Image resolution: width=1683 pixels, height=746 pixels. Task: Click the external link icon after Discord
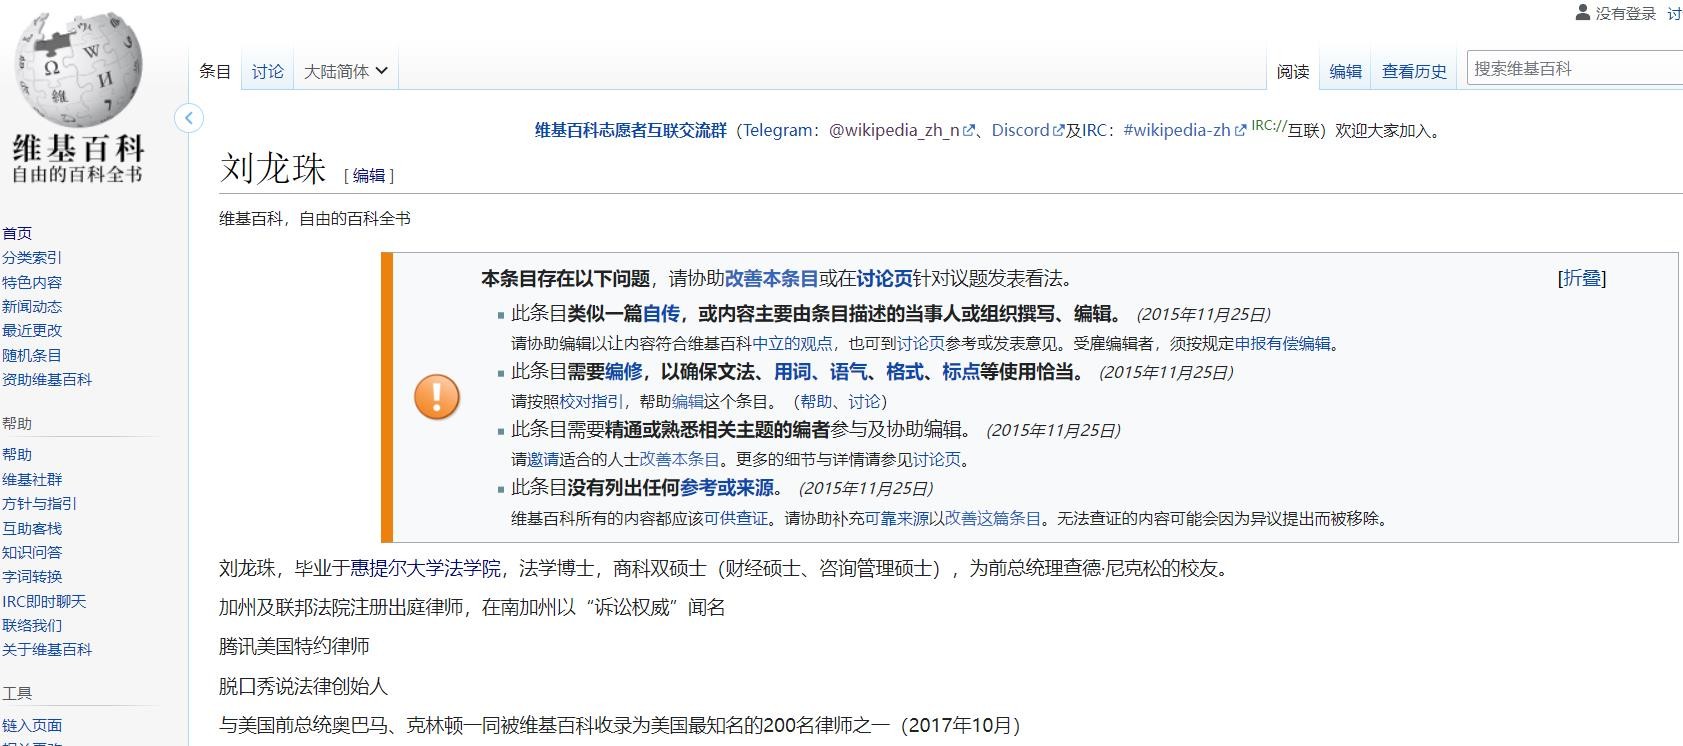[x=1058, y=131]
